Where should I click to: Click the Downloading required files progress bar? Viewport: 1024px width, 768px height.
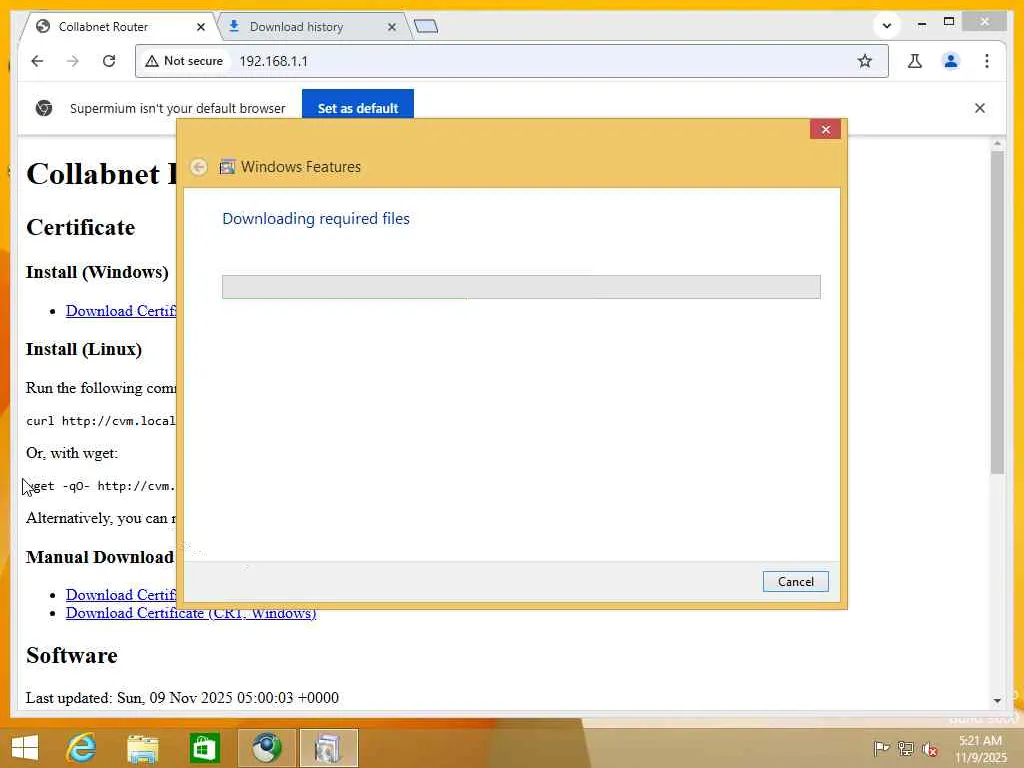tap(521, 287)
